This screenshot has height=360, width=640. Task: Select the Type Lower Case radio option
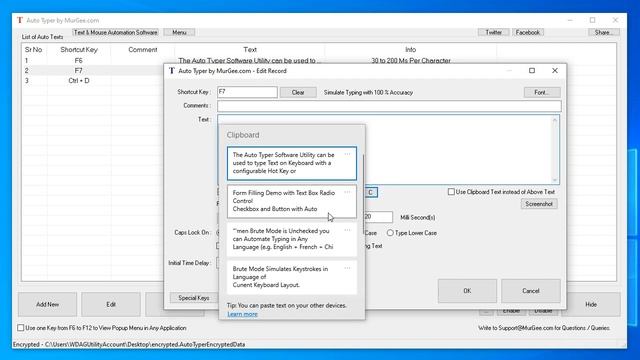390,233
